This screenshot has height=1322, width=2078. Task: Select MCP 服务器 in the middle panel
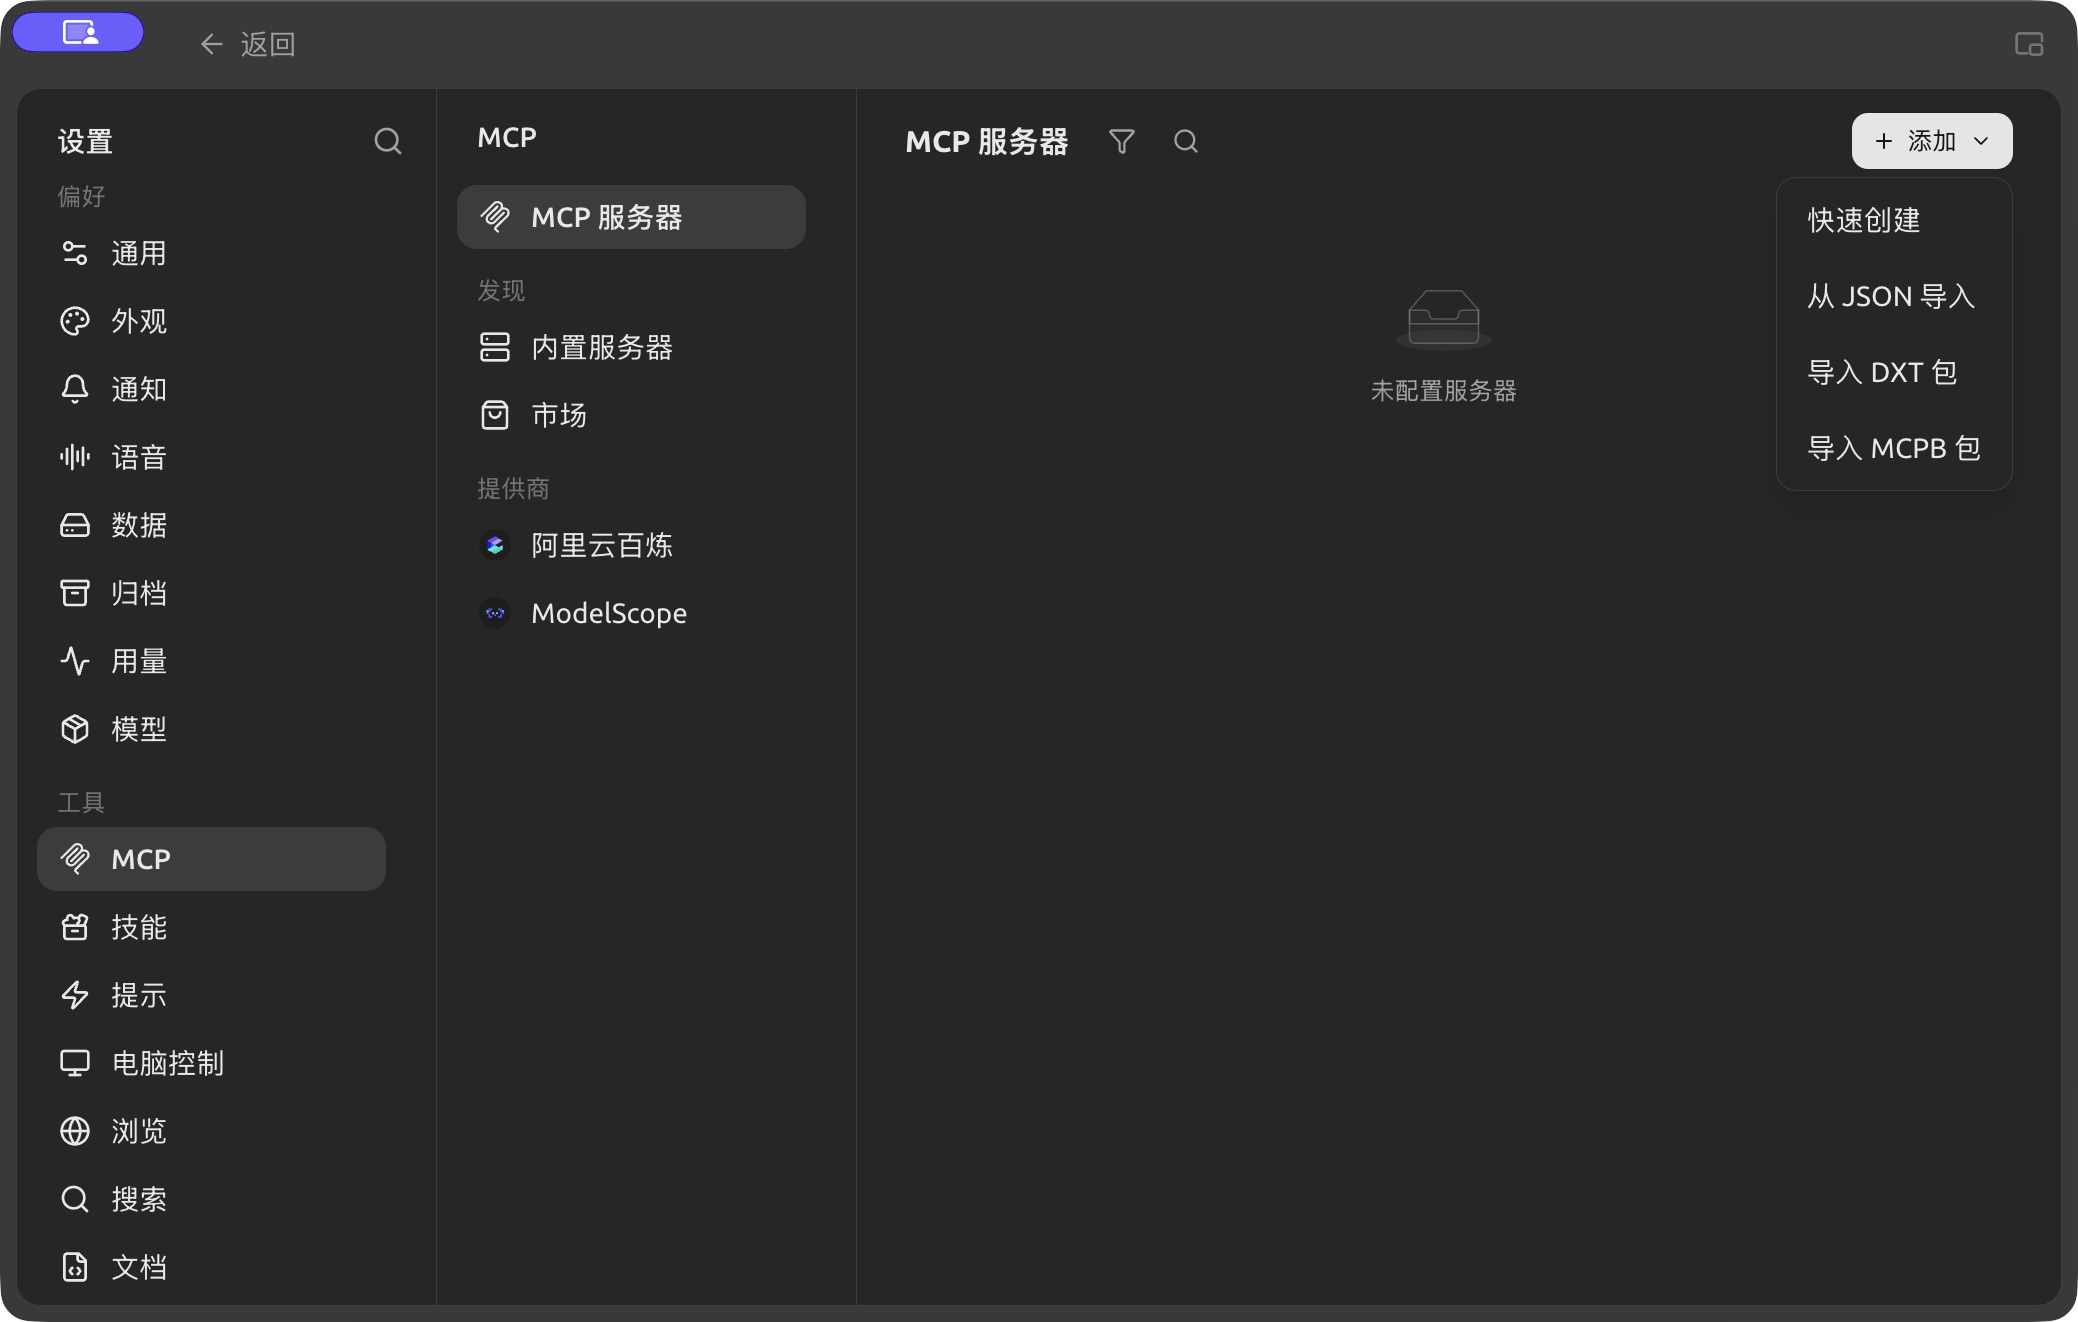631,217
